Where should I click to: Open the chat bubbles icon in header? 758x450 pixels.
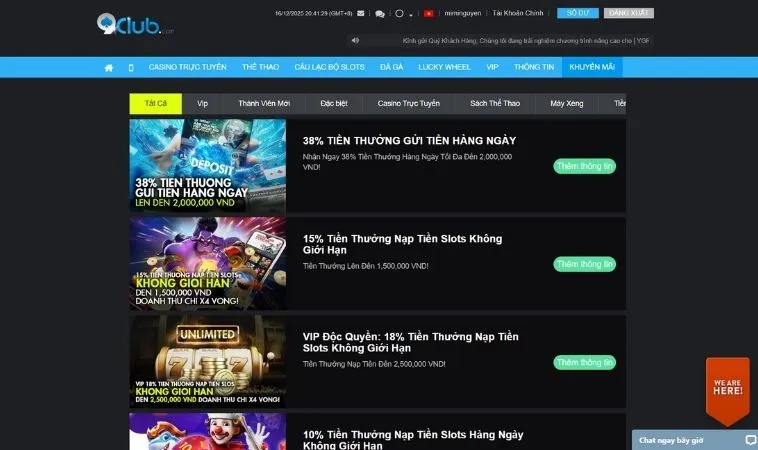(380, 14)
